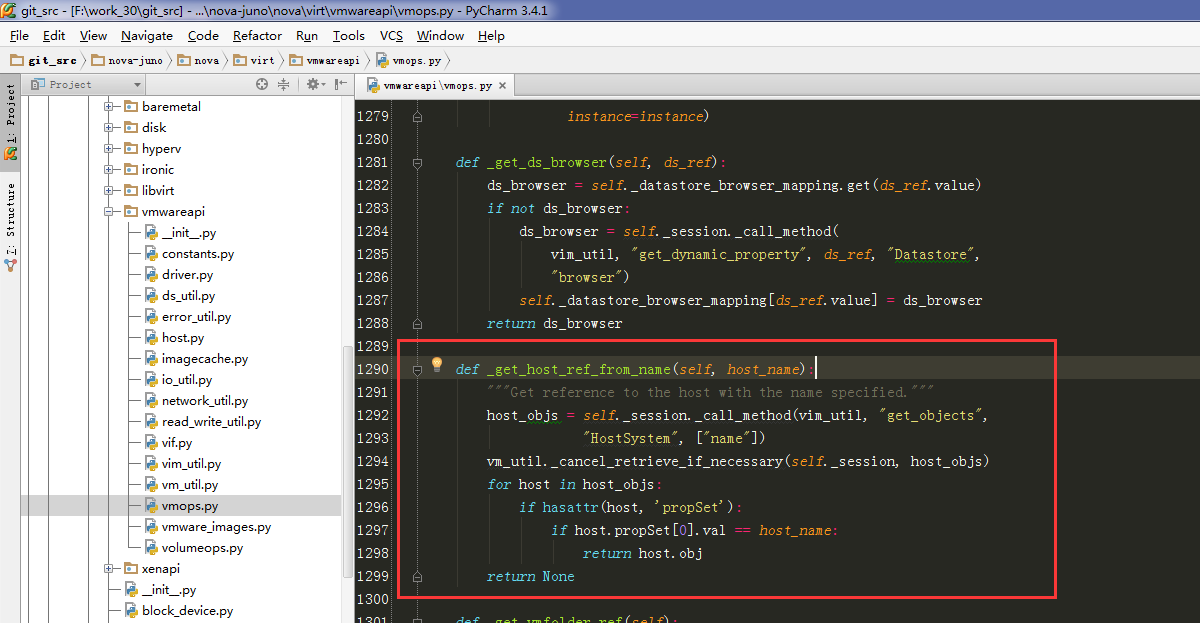This screenshot has width=1200, height=623.
Task: Open the View menu
Action: point(93,35)
